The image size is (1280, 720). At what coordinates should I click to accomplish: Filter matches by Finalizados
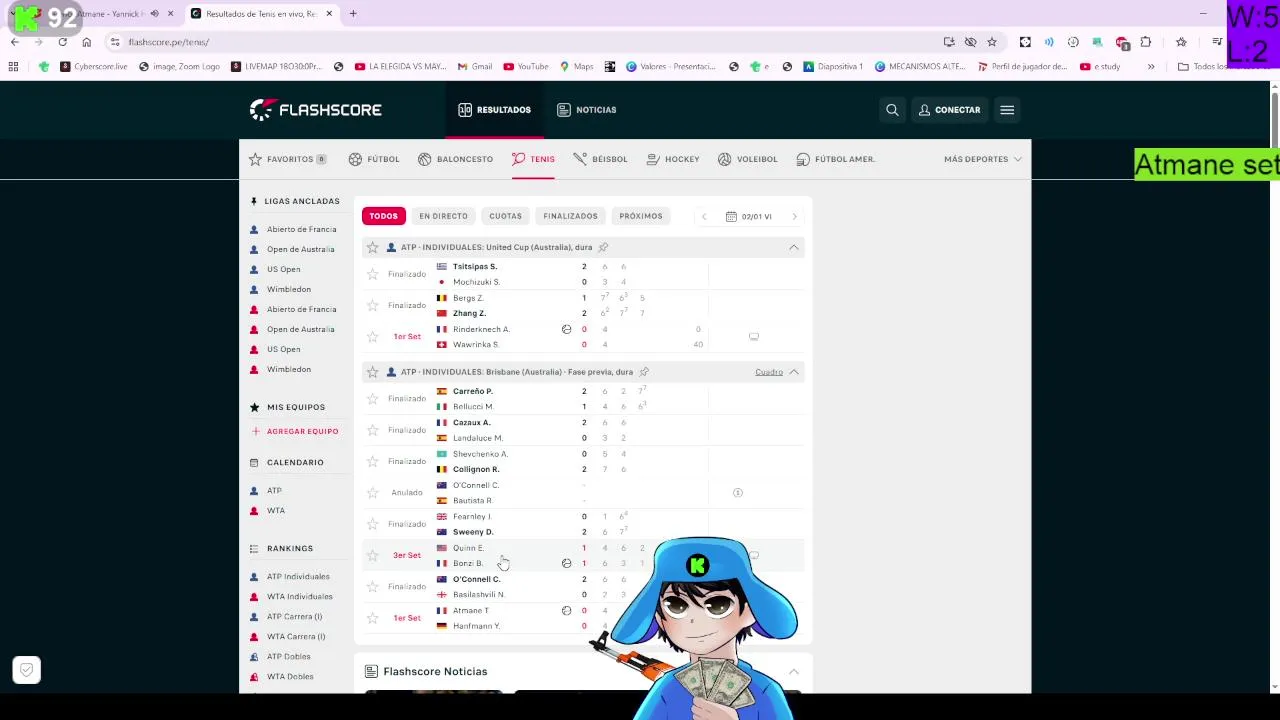(570, 216)
